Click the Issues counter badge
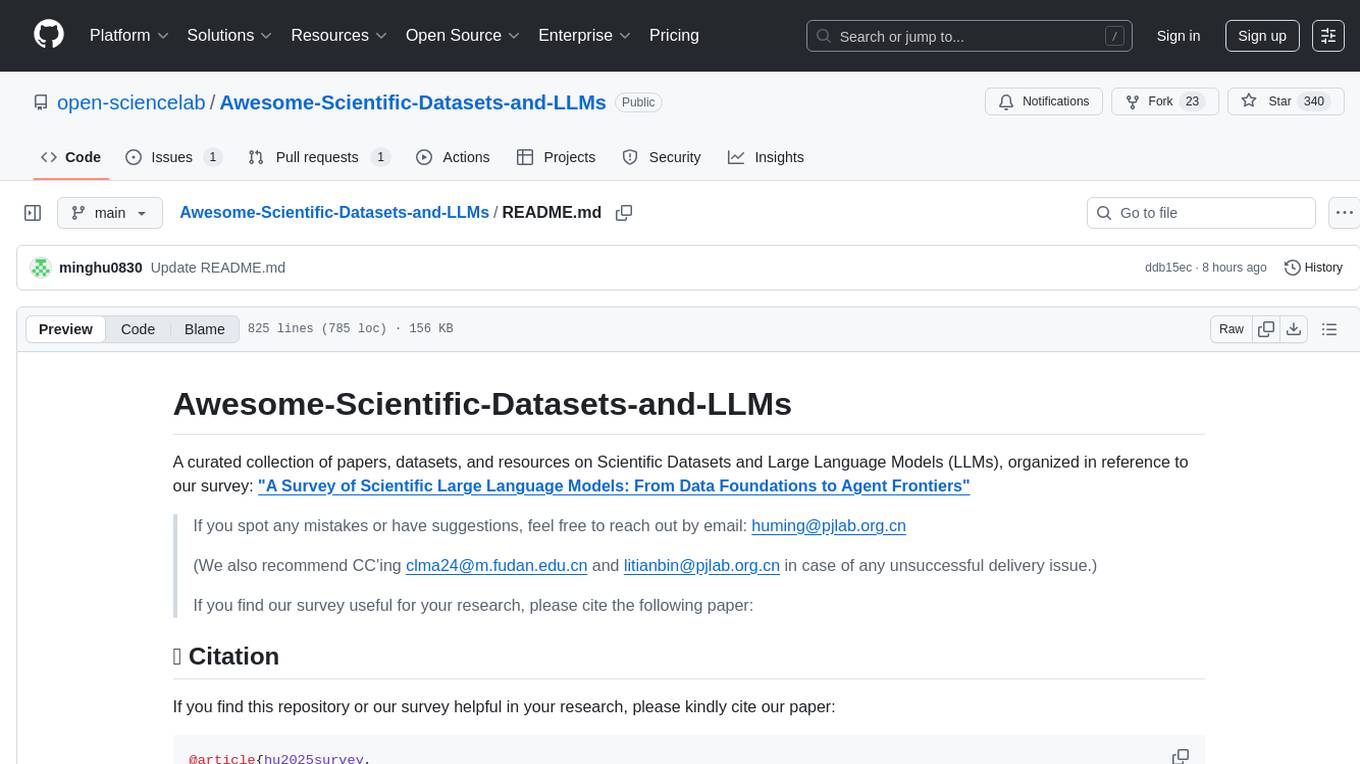Viewport: 1360px width, 764px height. click(x=212, y=157)
